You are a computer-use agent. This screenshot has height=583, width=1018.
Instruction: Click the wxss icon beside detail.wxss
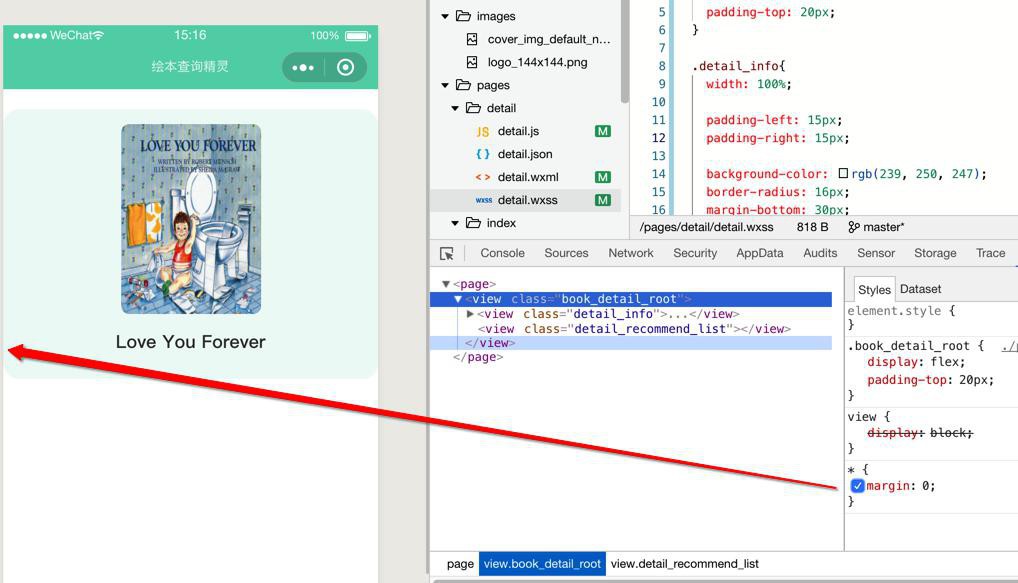[x=483, y=200]
